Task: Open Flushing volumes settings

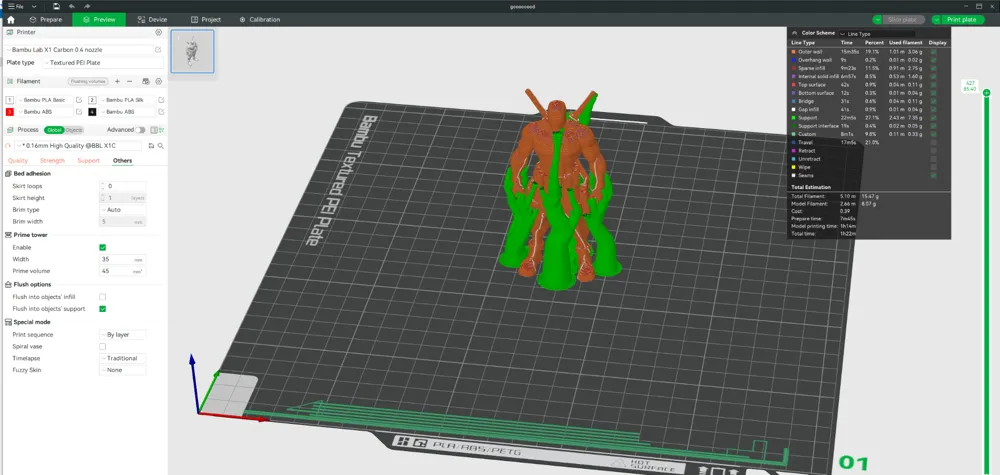Action: click(89, 82)
